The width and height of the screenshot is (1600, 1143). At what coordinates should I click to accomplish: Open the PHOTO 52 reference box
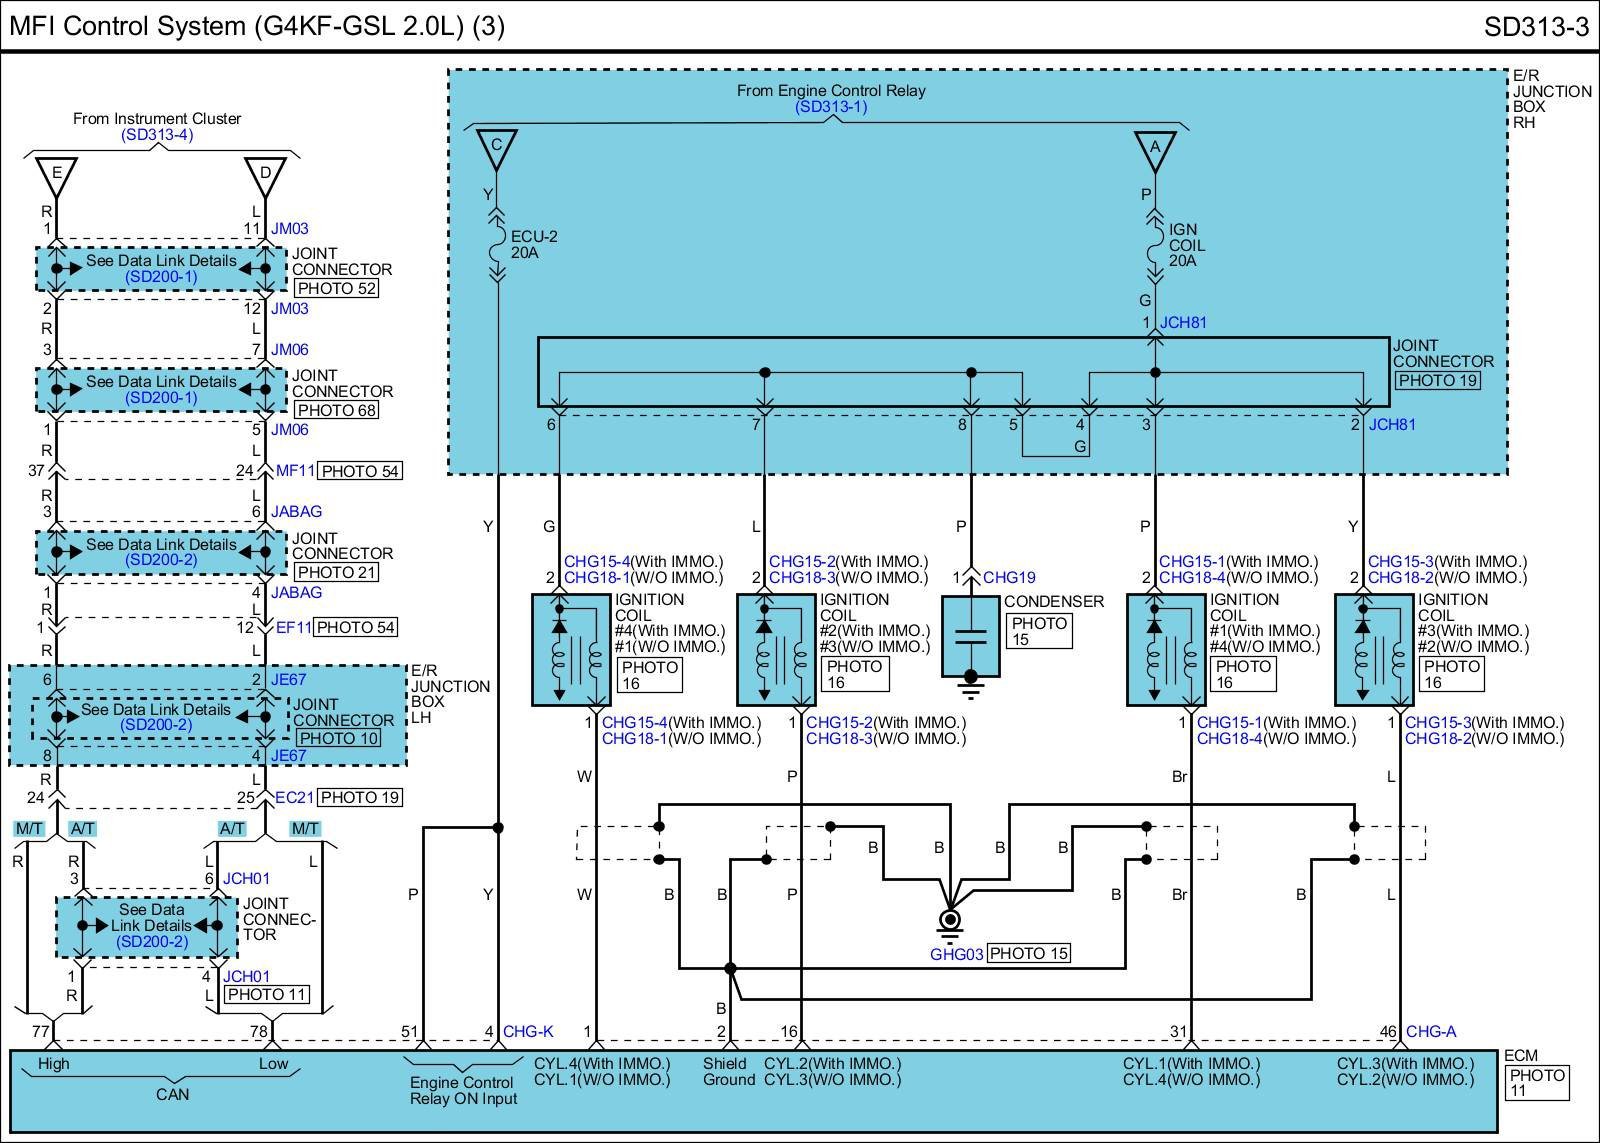[336, 288]
